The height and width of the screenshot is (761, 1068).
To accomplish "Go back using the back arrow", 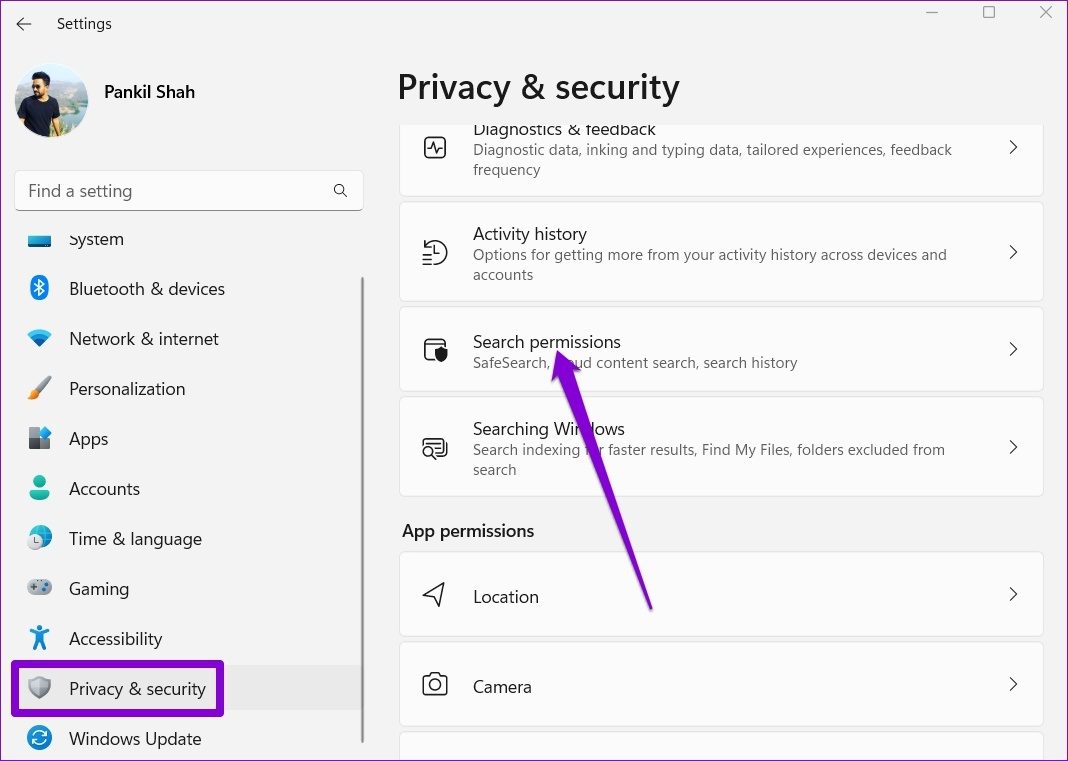I will coord(24,24).
